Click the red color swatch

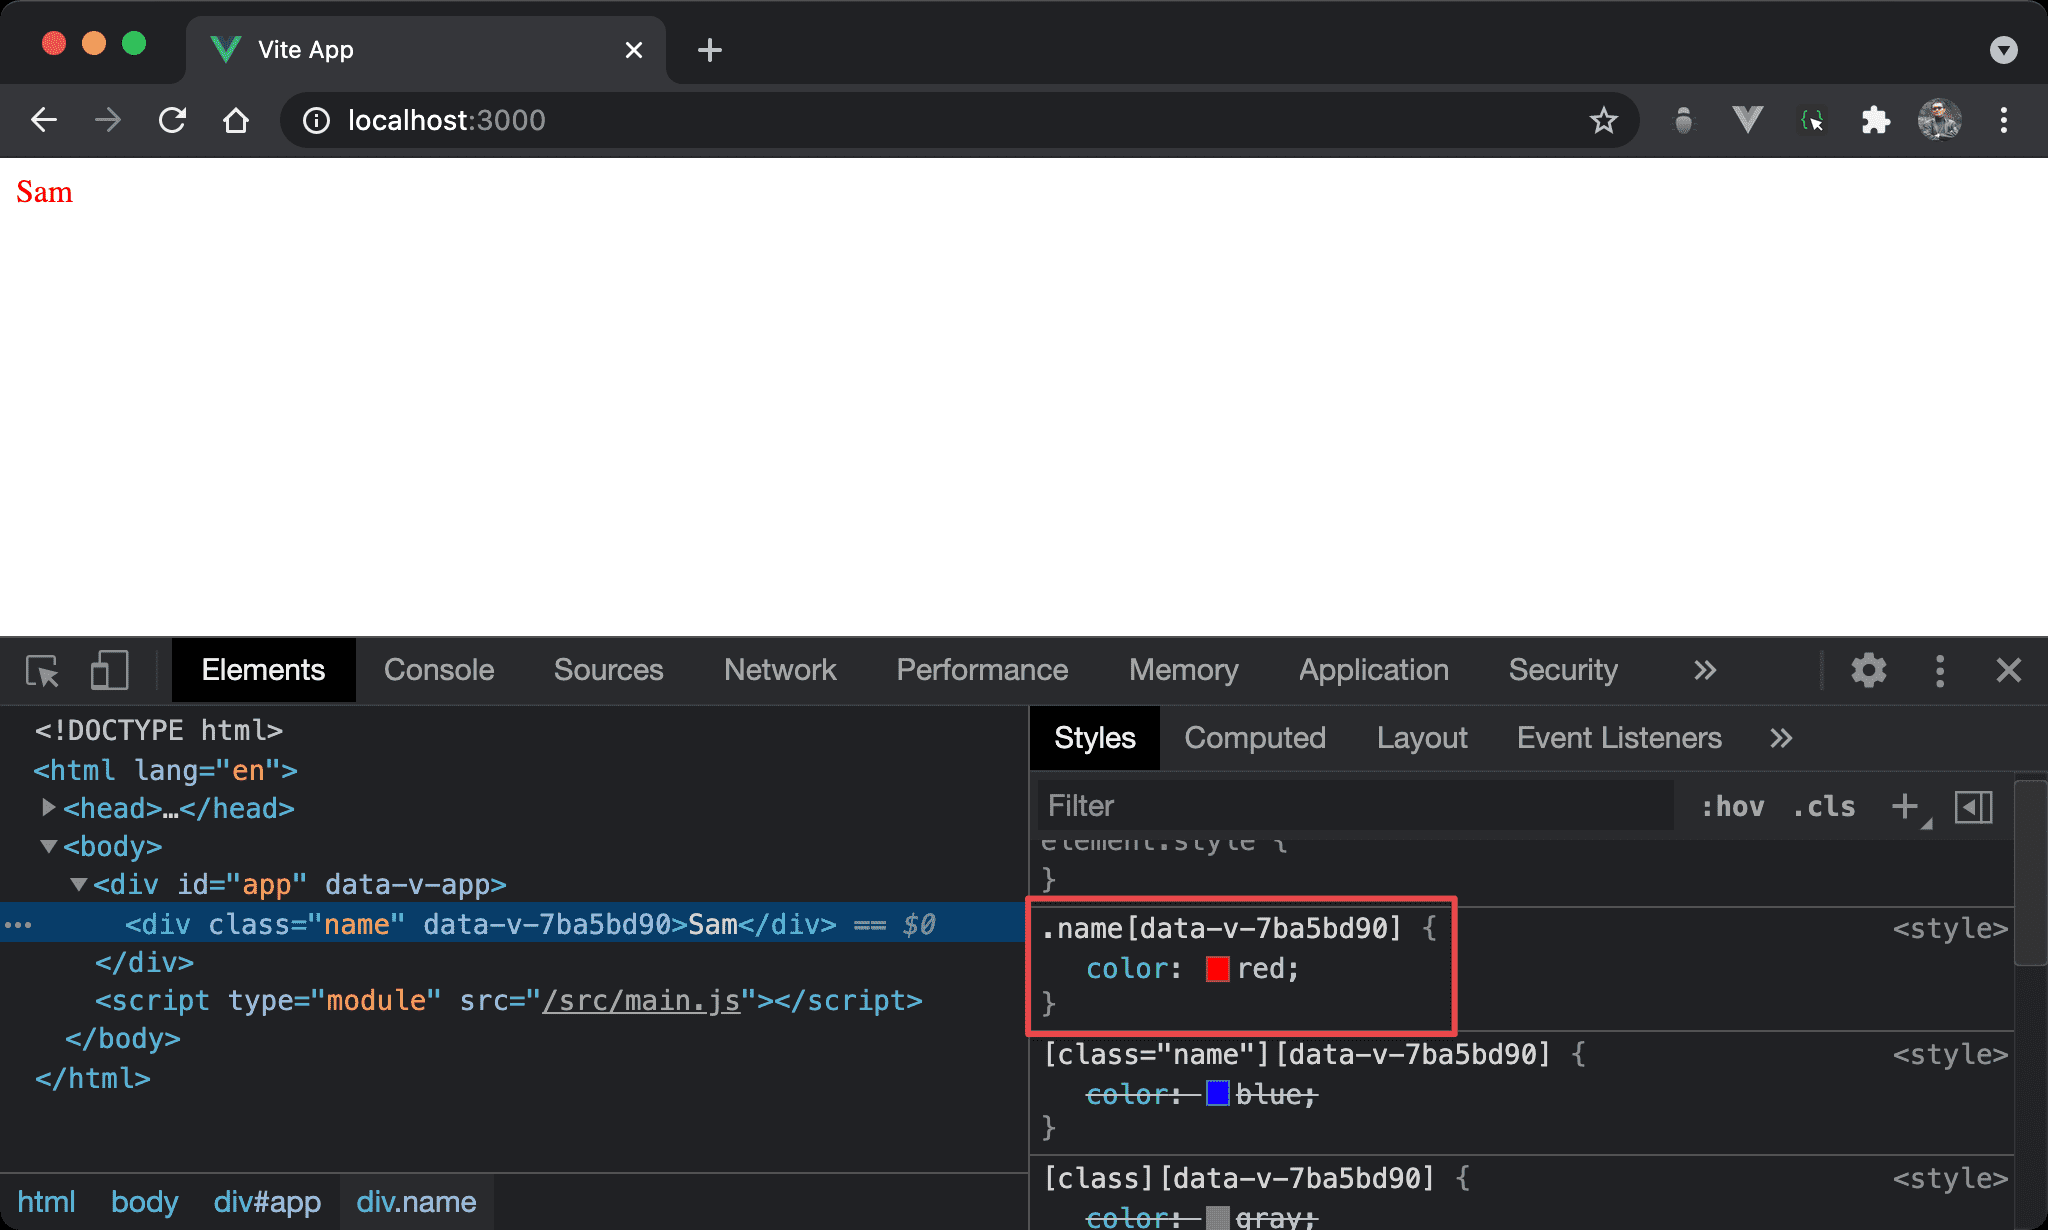tap(1217, 968)
